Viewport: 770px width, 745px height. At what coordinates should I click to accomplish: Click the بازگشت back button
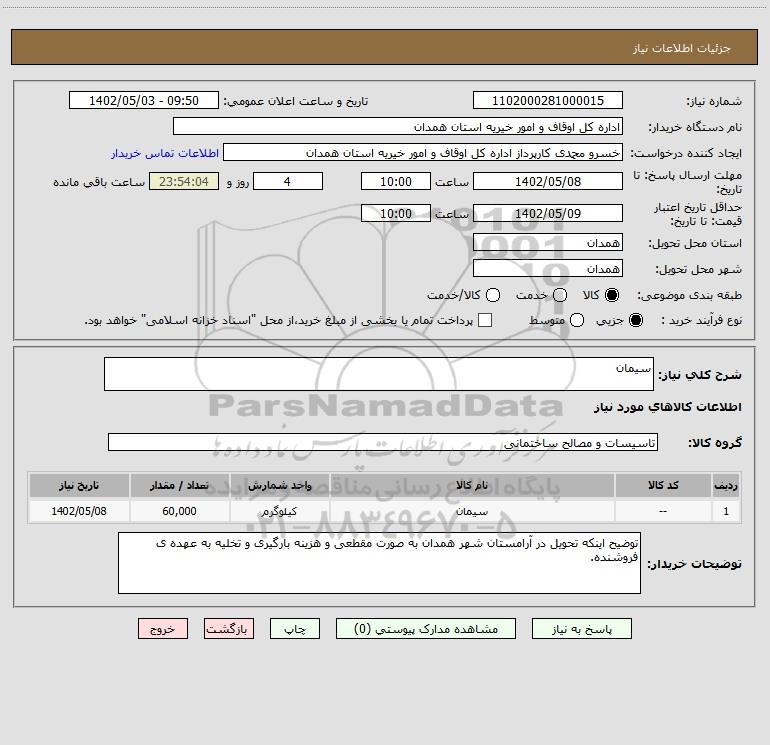pos(229,629)
